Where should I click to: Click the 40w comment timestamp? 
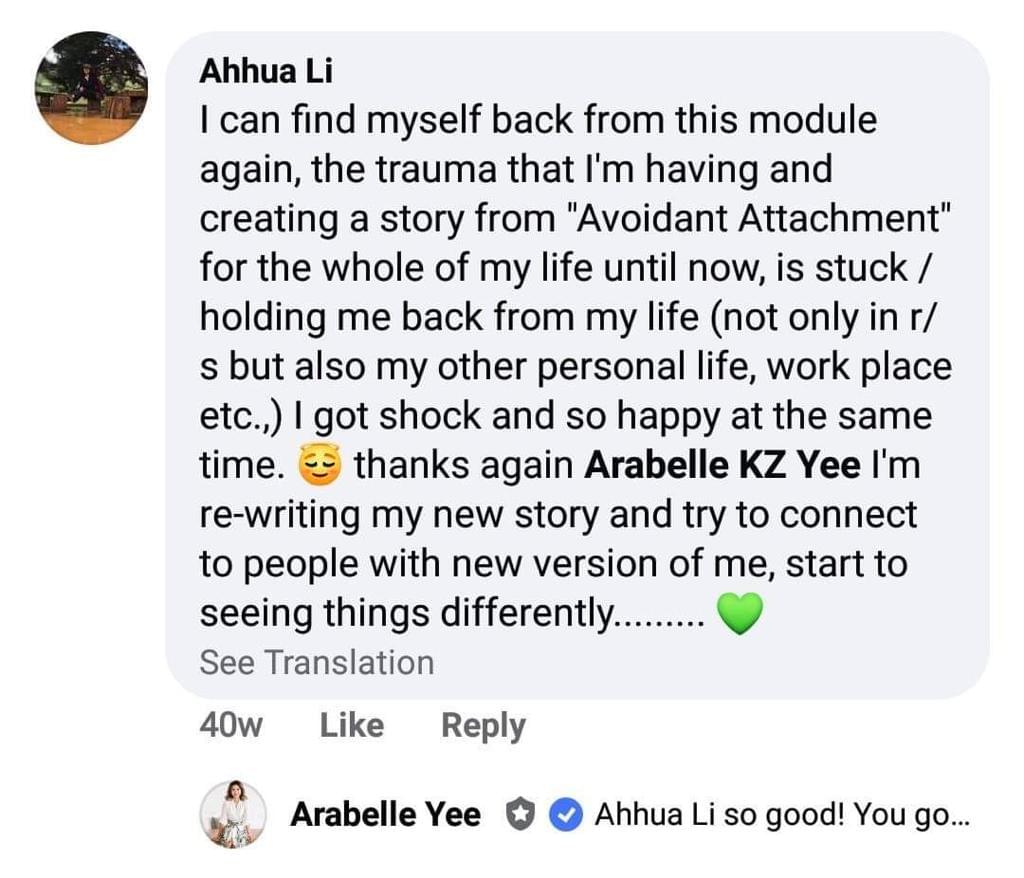(x=231, y=725)
